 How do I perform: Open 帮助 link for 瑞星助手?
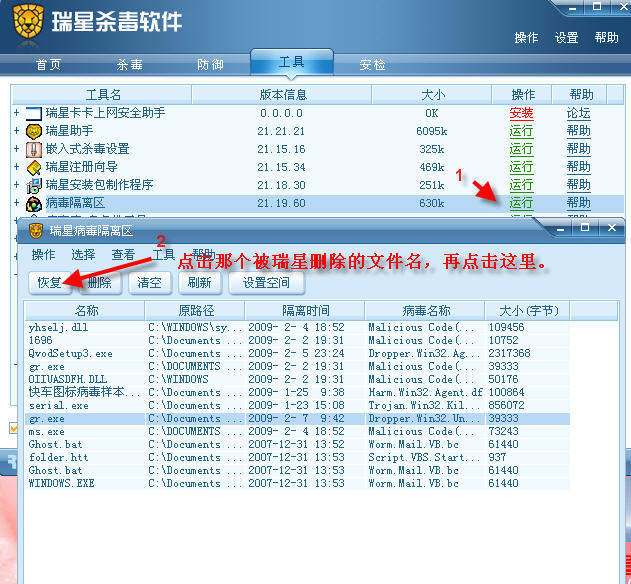coord(578,131)
